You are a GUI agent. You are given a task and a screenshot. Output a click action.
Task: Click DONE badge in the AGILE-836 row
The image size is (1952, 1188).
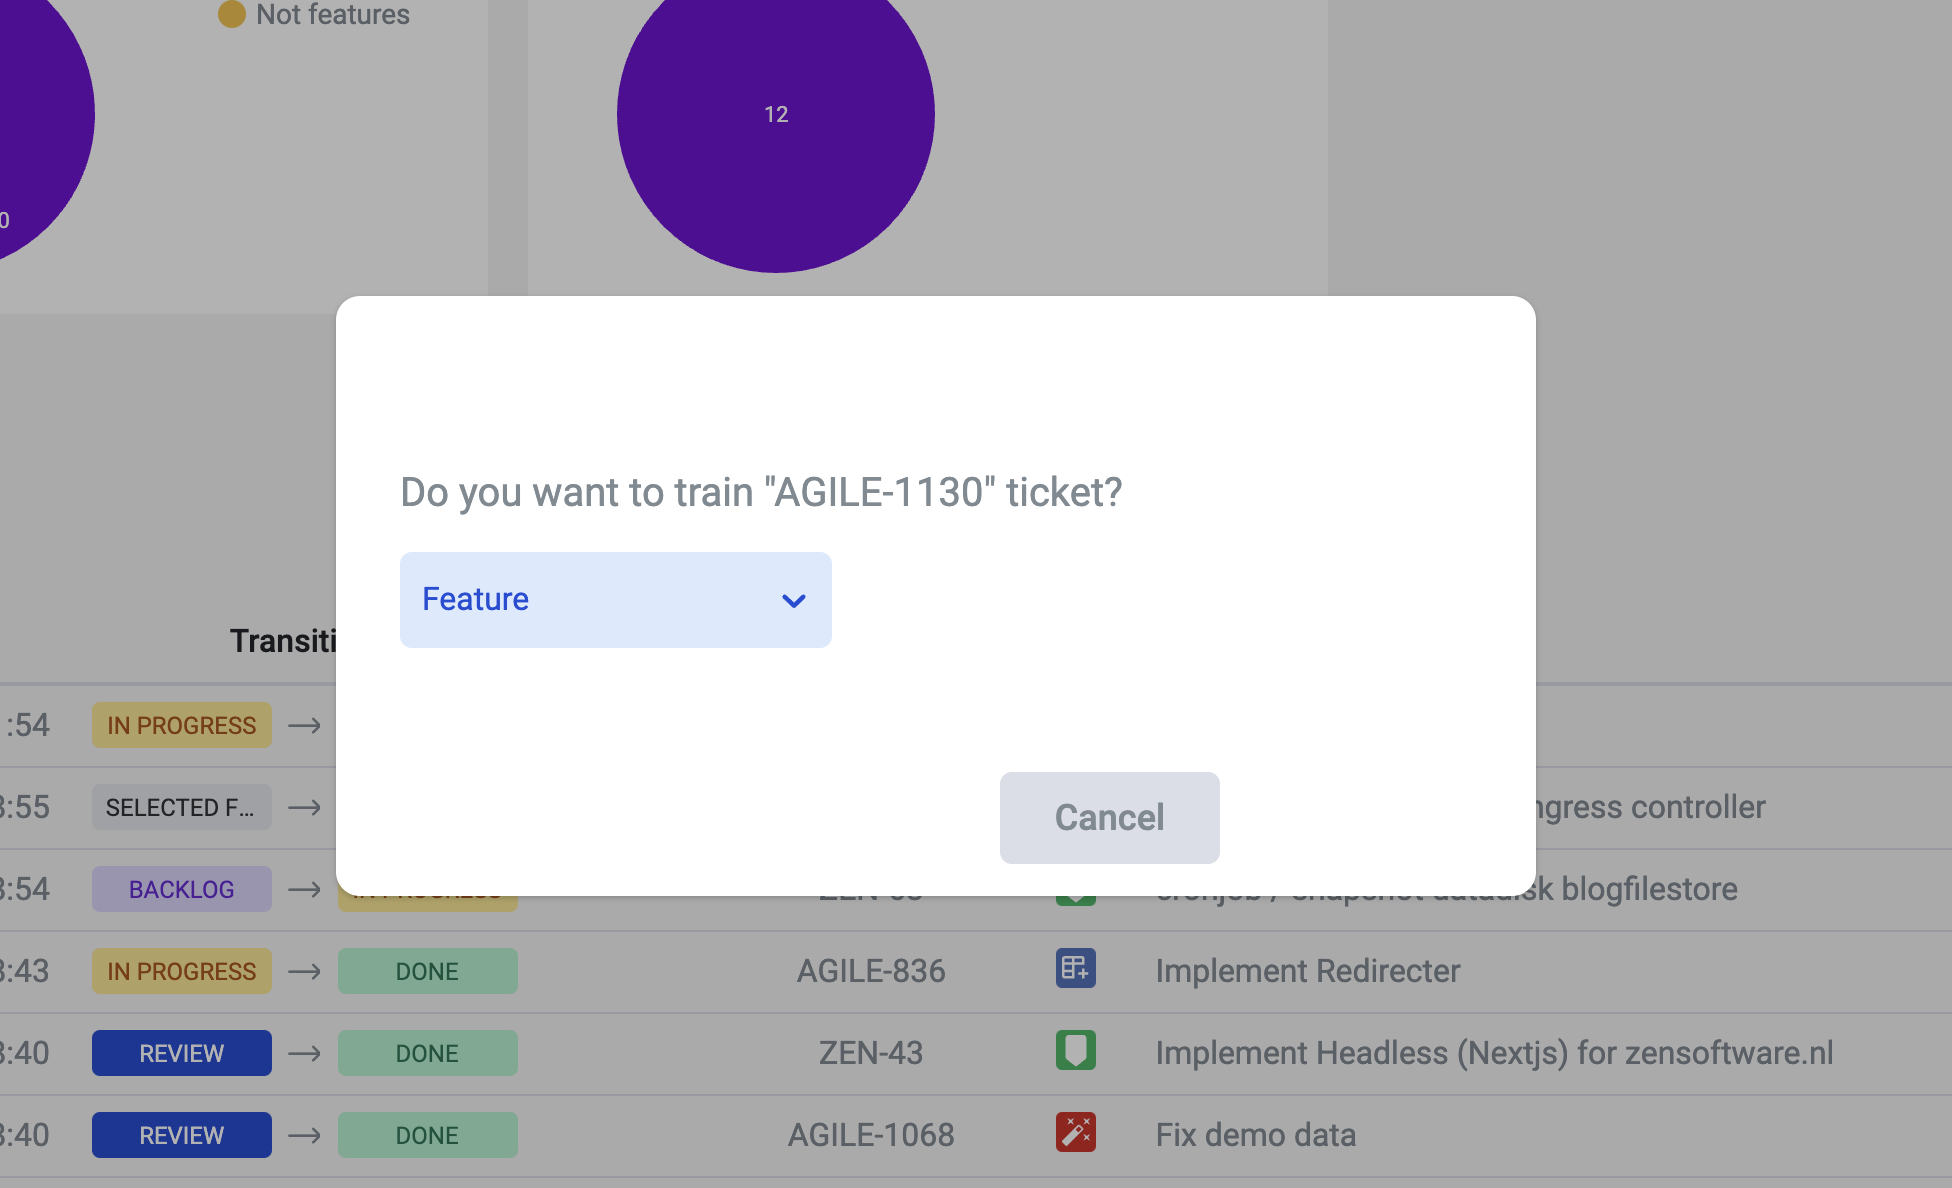427,972
